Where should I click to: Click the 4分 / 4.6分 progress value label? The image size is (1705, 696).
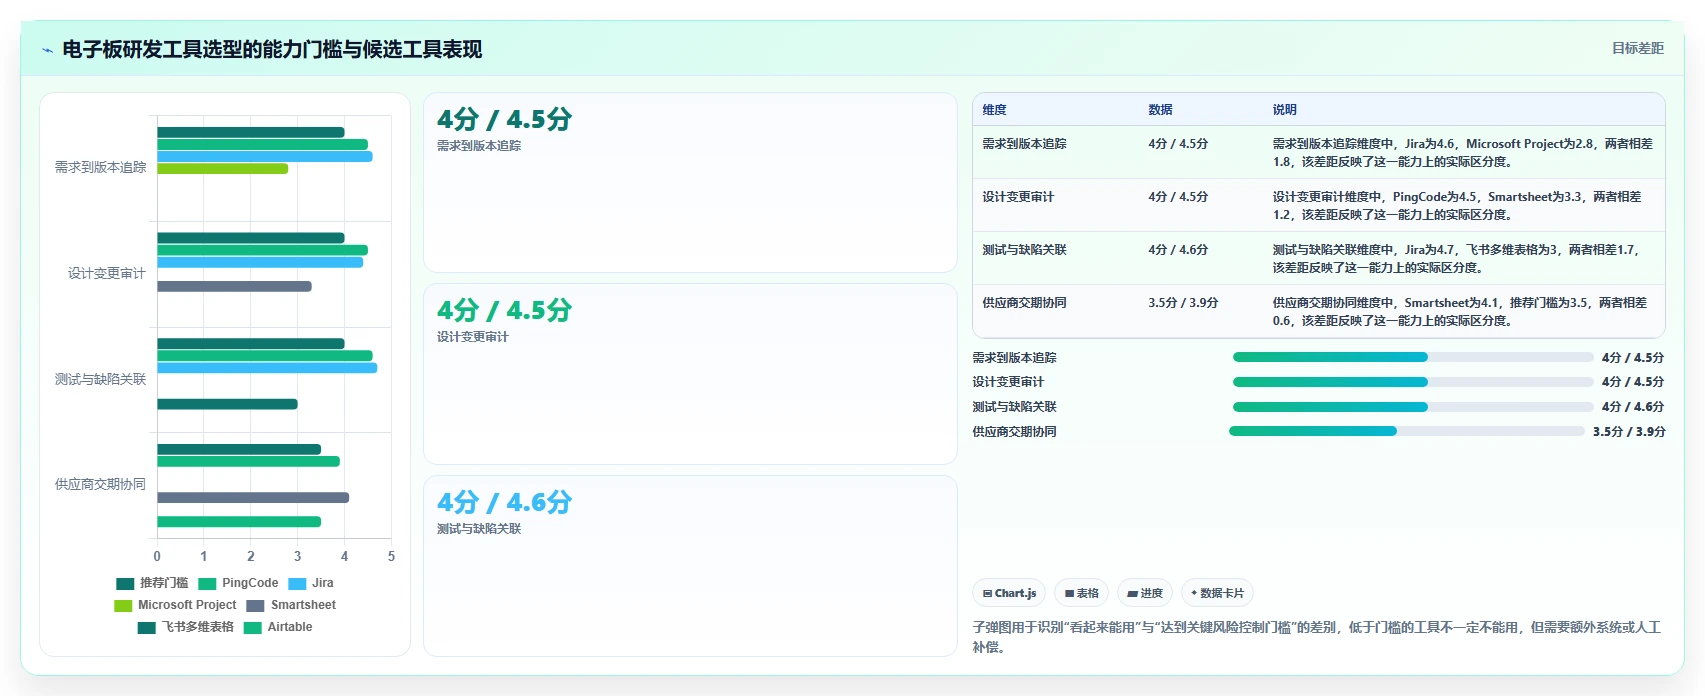1633,407
